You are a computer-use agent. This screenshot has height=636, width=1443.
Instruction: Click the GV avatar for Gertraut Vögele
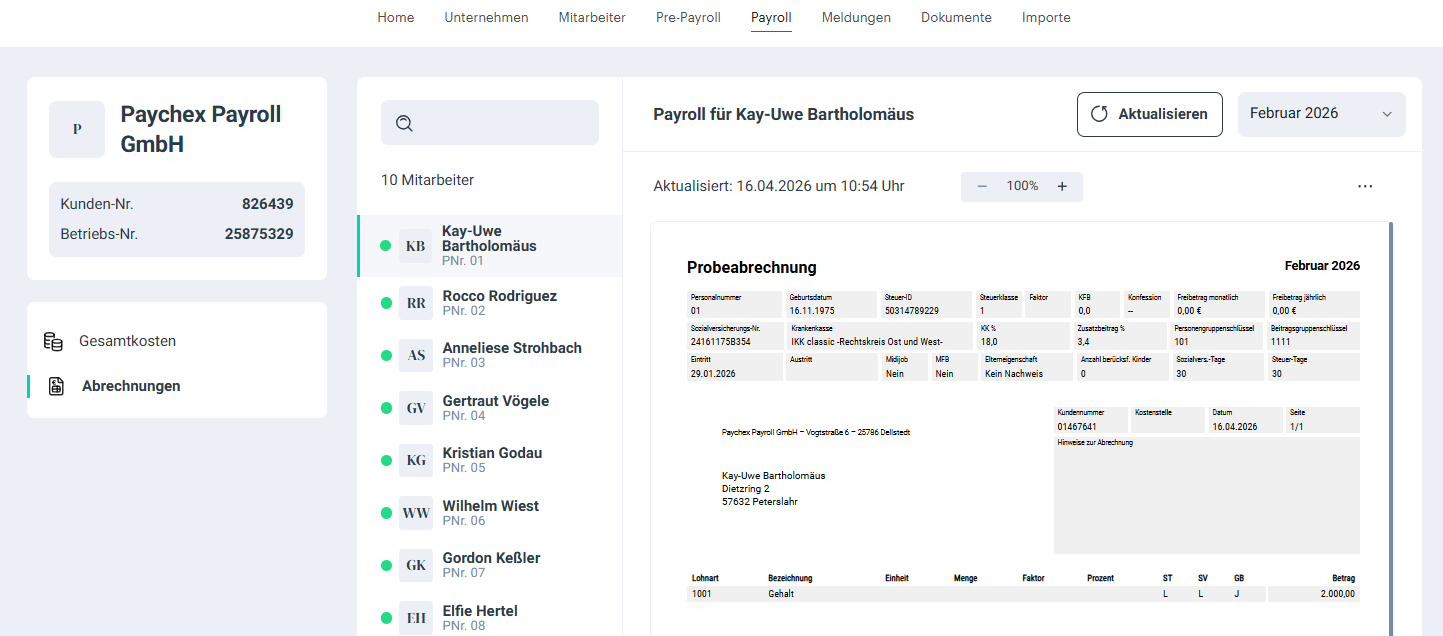(415, 408)
